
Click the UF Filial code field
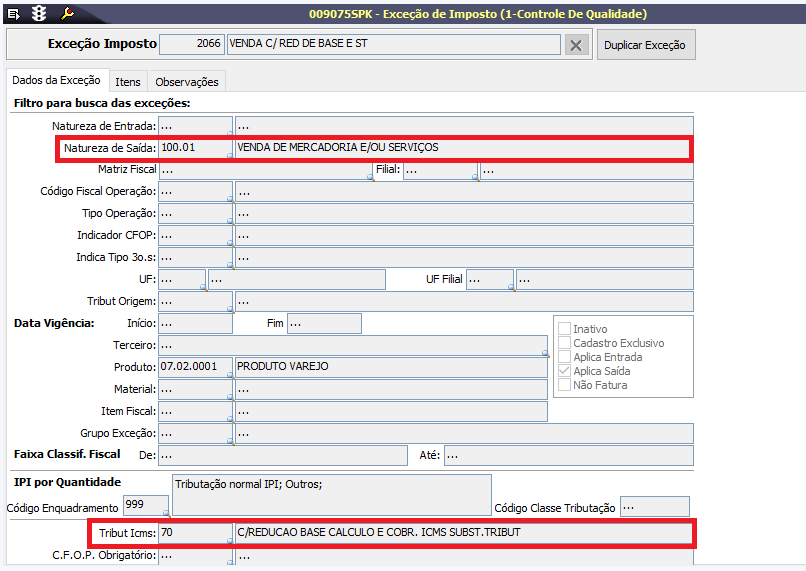(490, 280)
